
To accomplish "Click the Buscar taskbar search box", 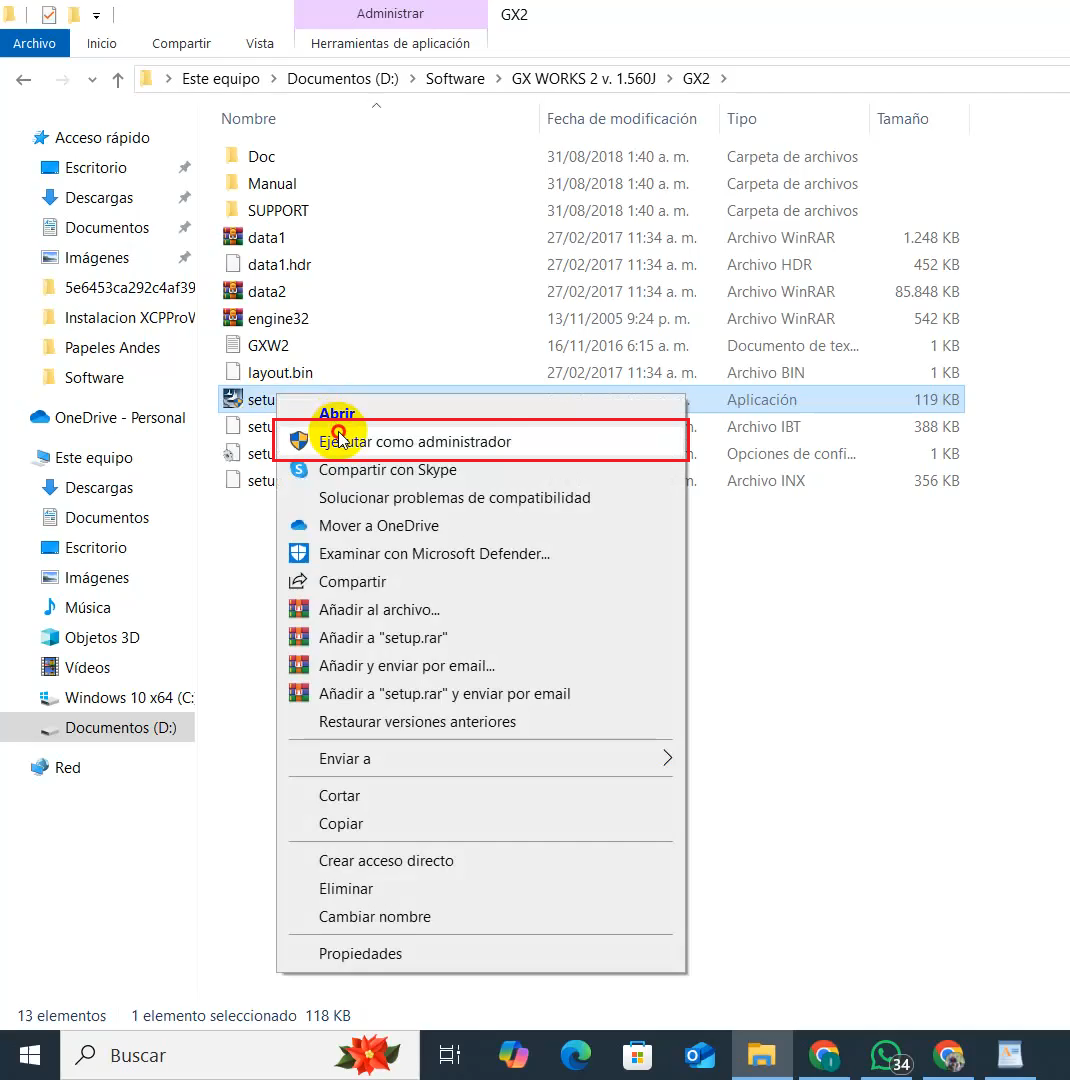I will coord(240,1055).
